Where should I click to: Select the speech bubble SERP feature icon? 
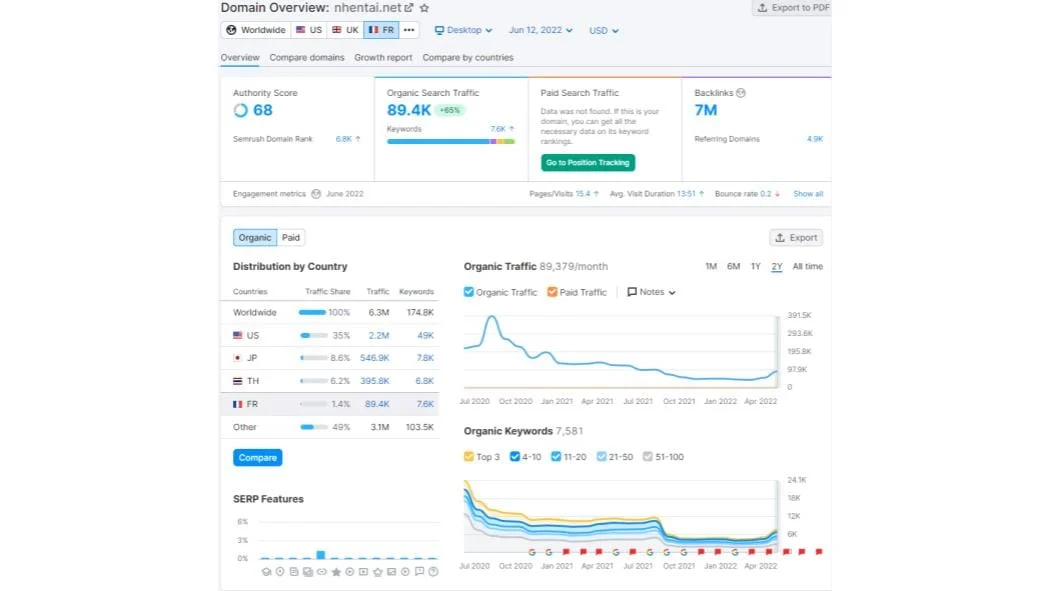tap(419, 572)
